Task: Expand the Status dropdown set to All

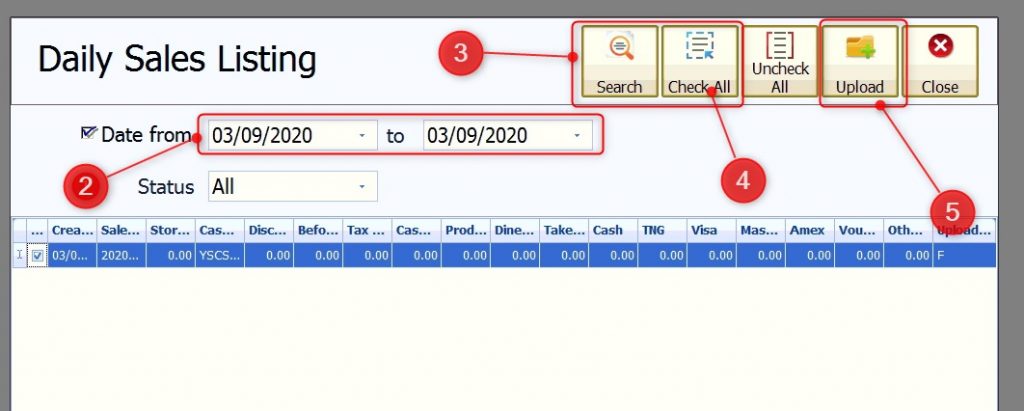Action: 361,187
